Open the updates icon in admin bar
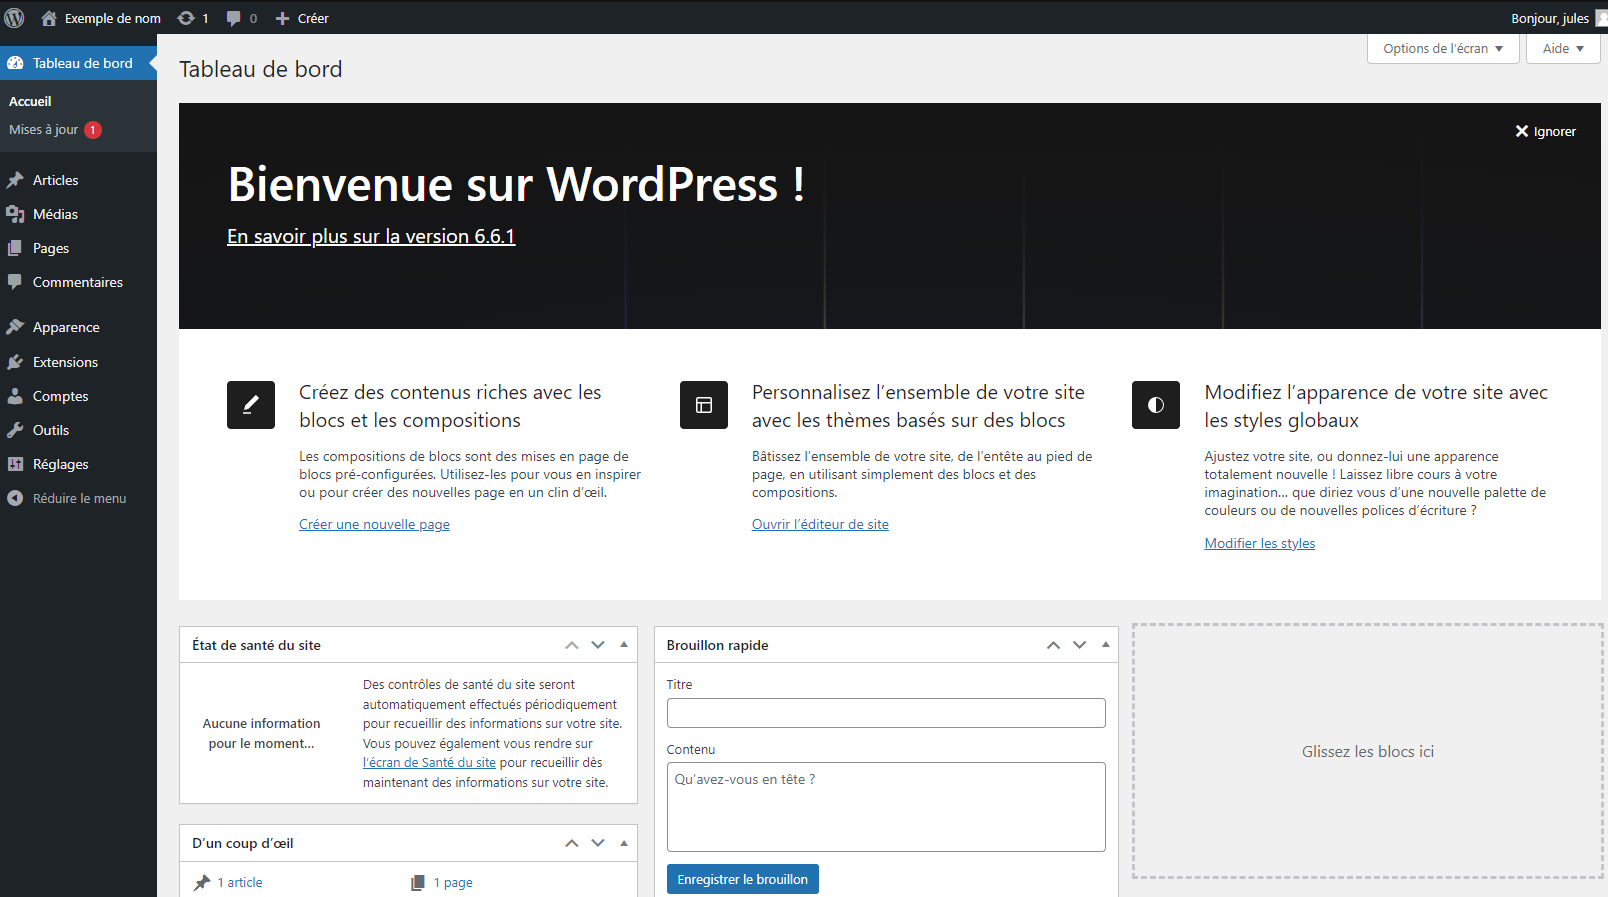1608x897 pixels. click(x=186, y=18)
